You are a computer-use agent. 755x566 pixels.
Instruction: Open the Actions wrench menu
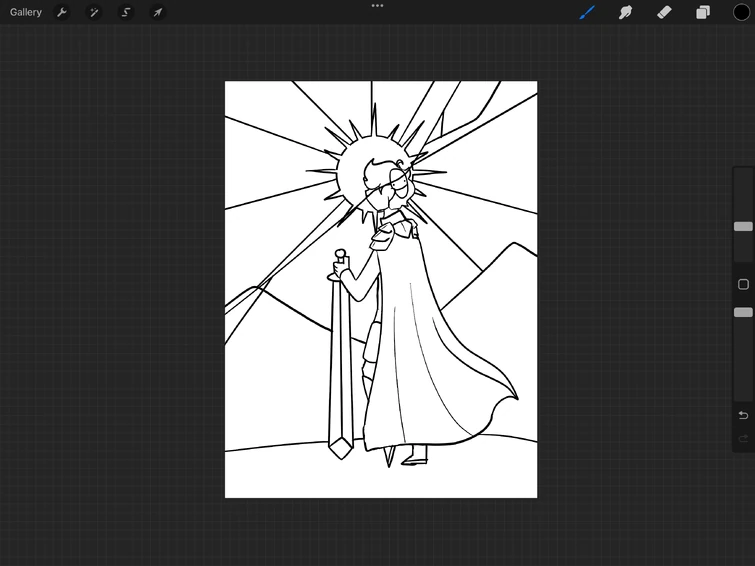click(x=62, y=12)
